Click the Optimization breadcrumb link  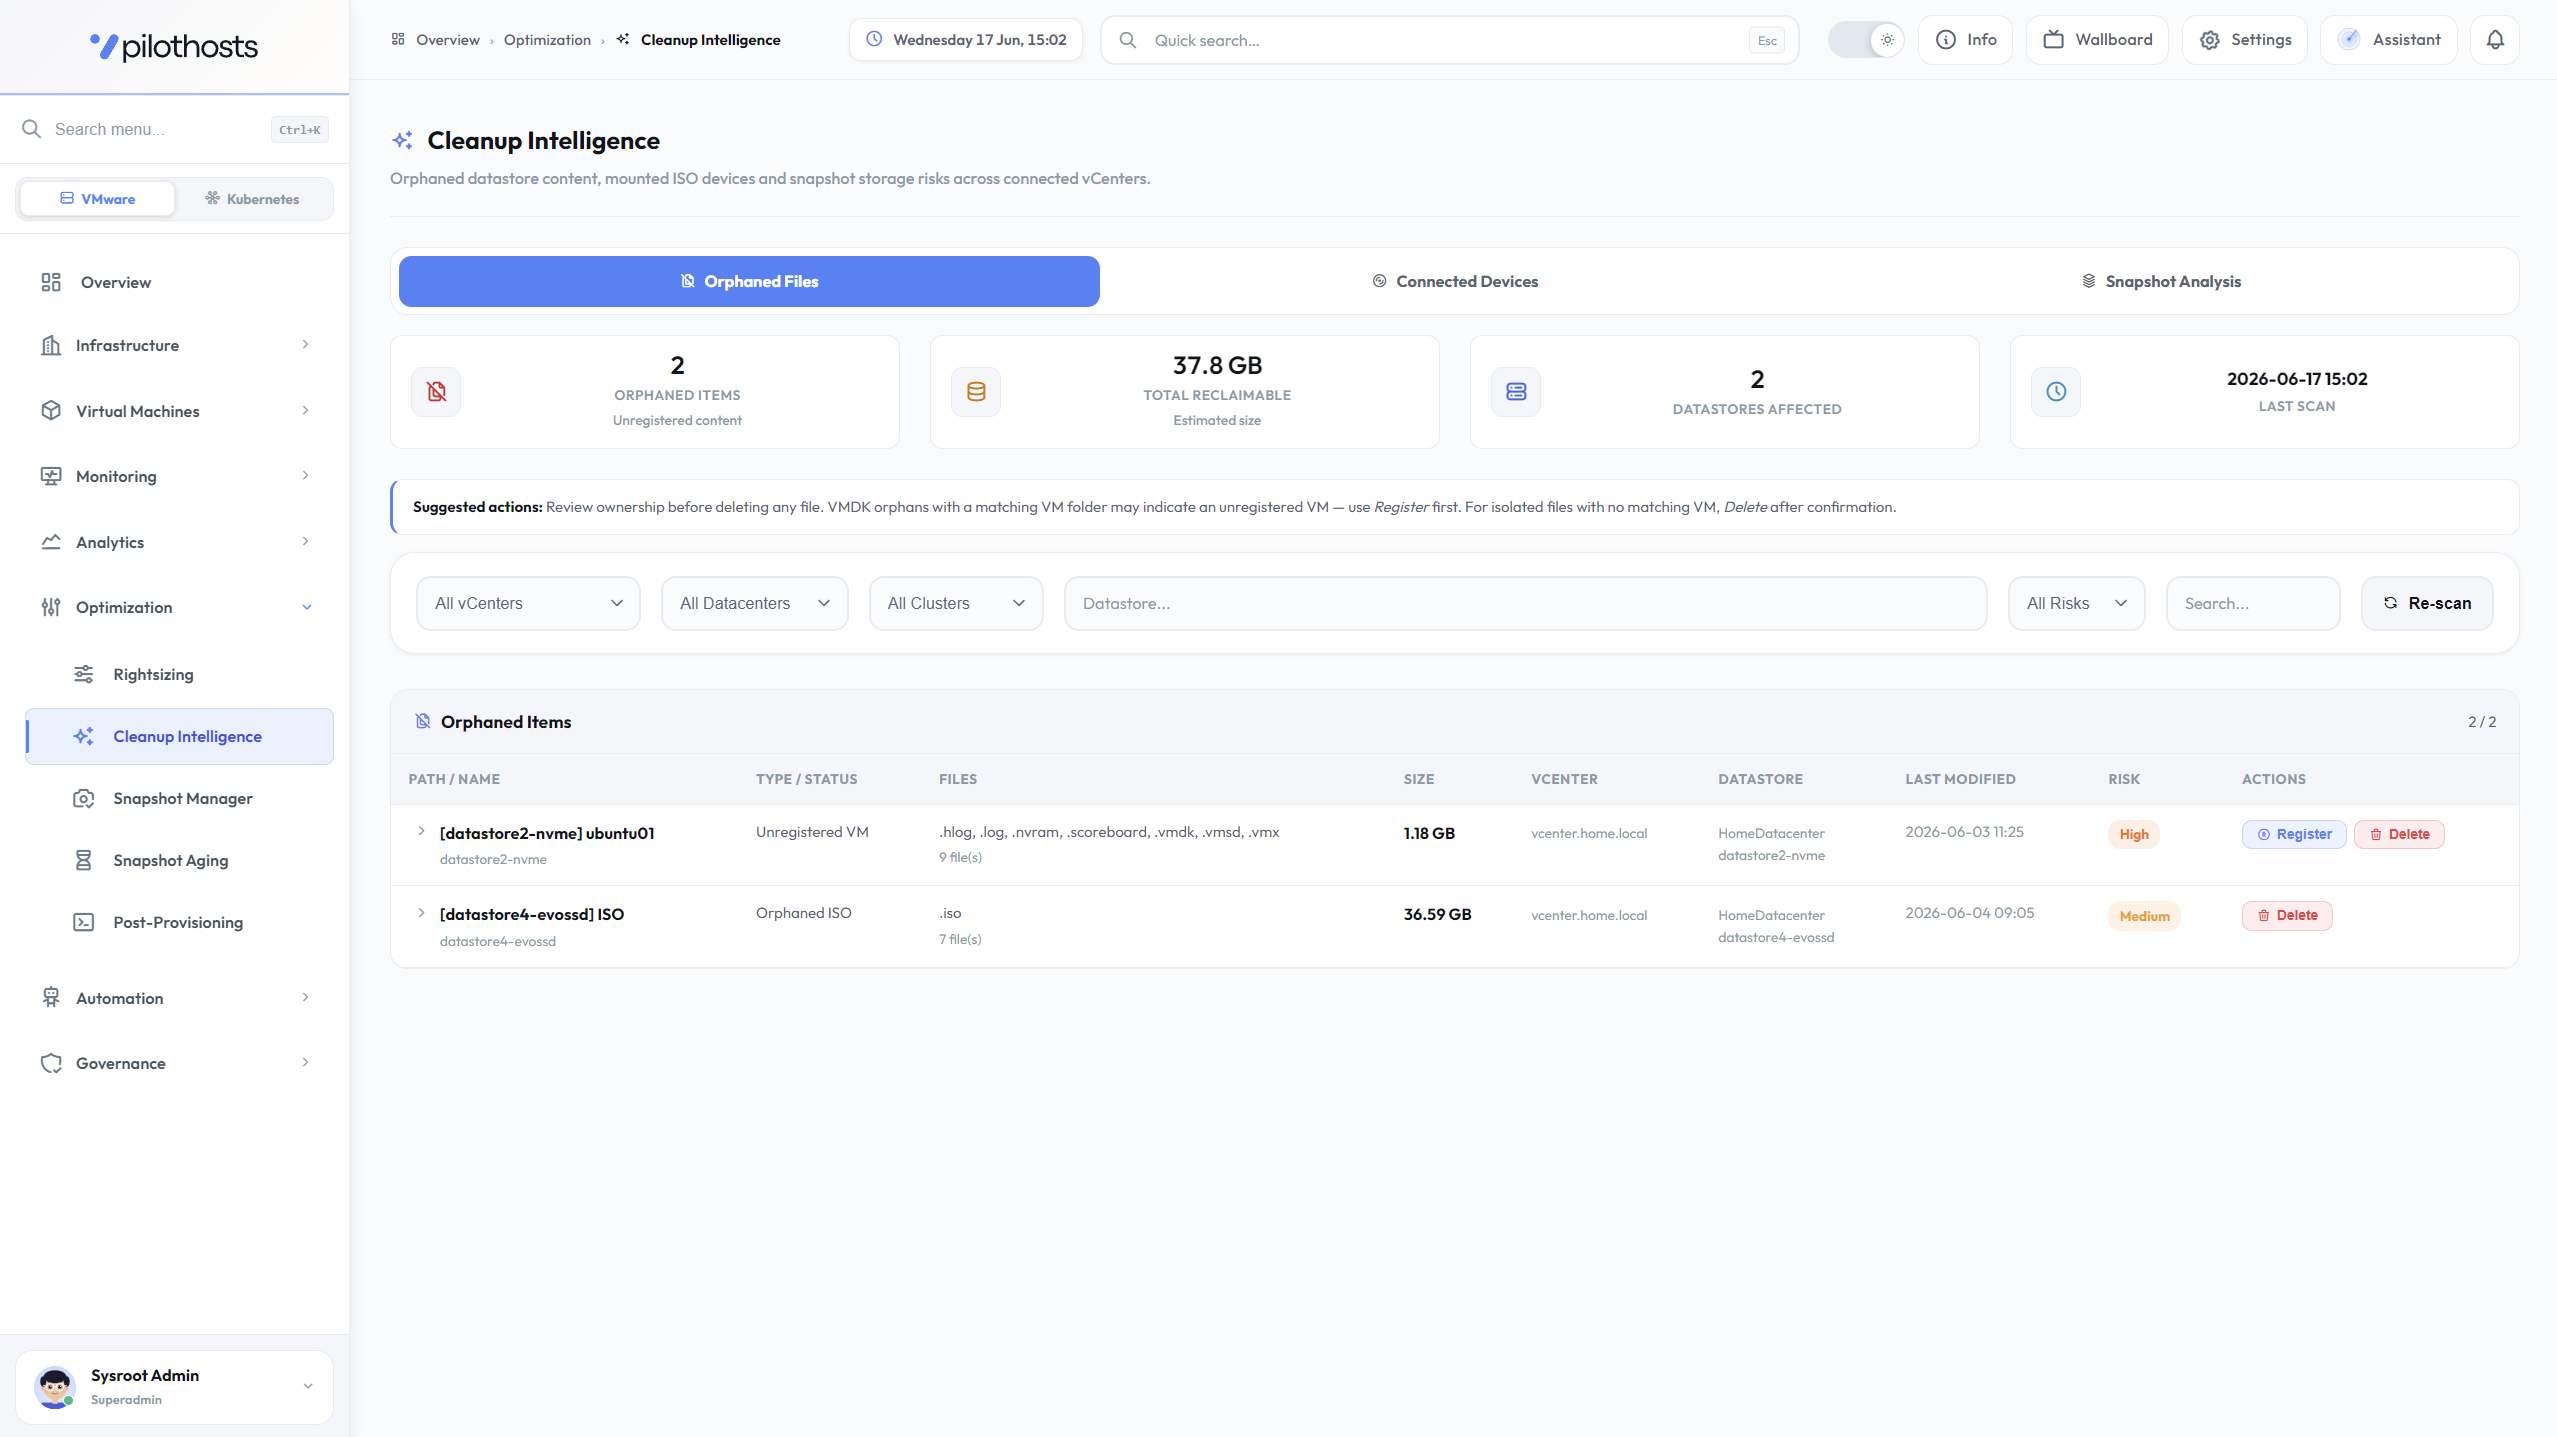pos(547,40)
